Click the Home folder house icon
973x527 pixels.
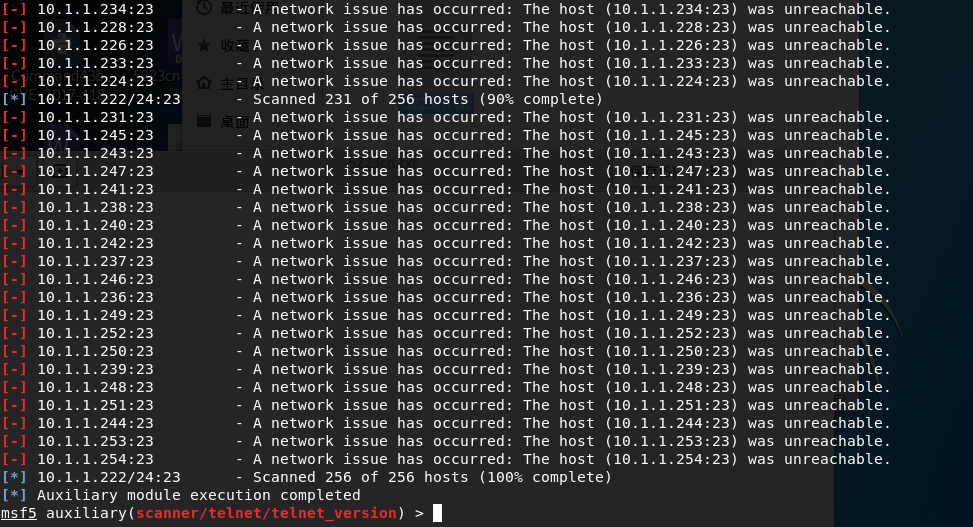coord(204,83)
